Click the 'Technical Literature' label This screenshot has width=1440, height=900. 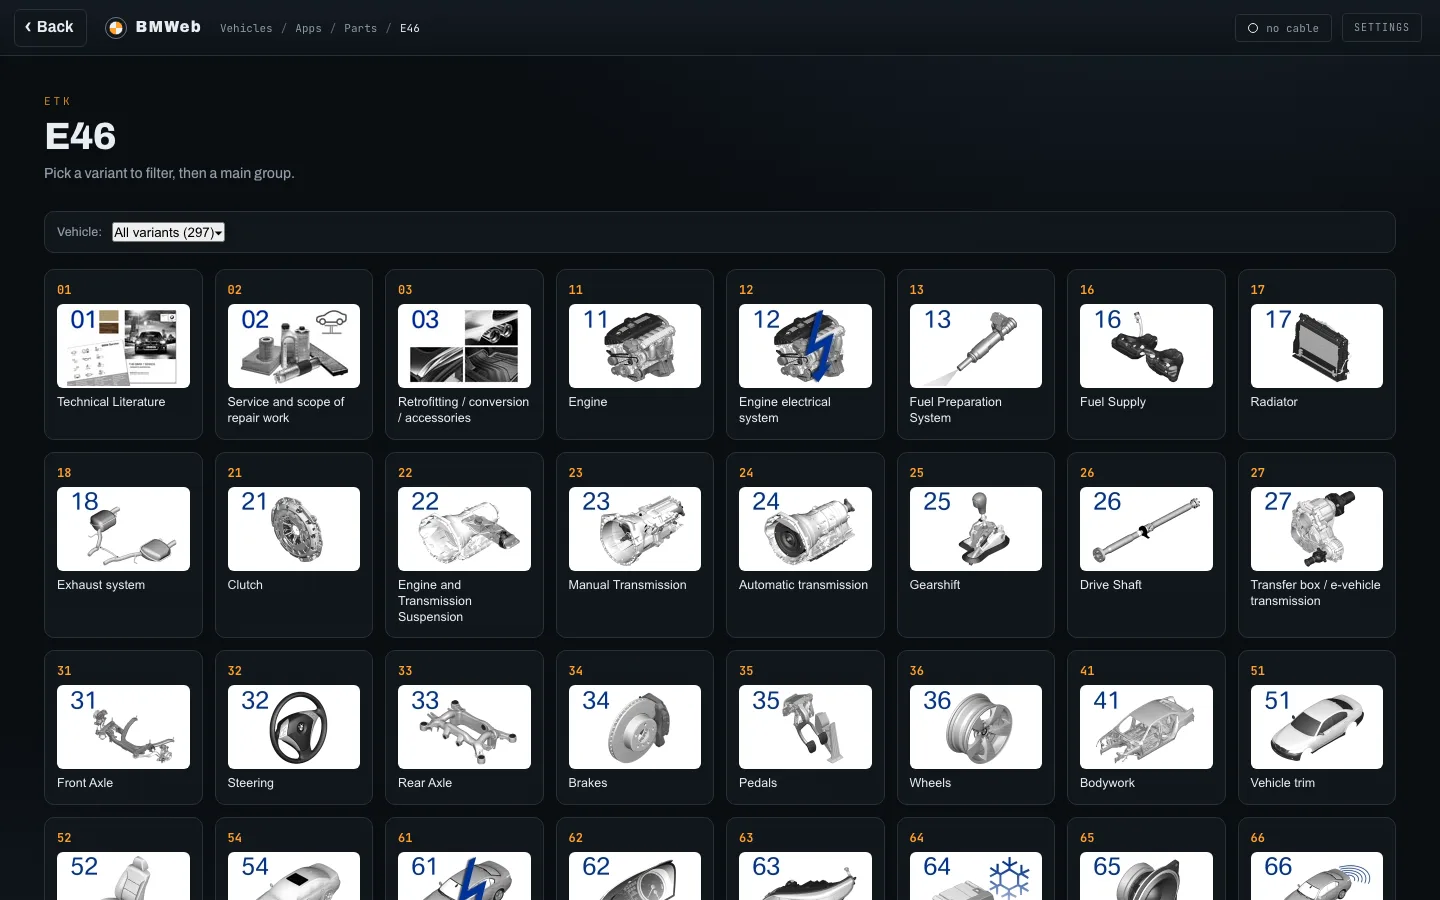(x=111, y=402)
